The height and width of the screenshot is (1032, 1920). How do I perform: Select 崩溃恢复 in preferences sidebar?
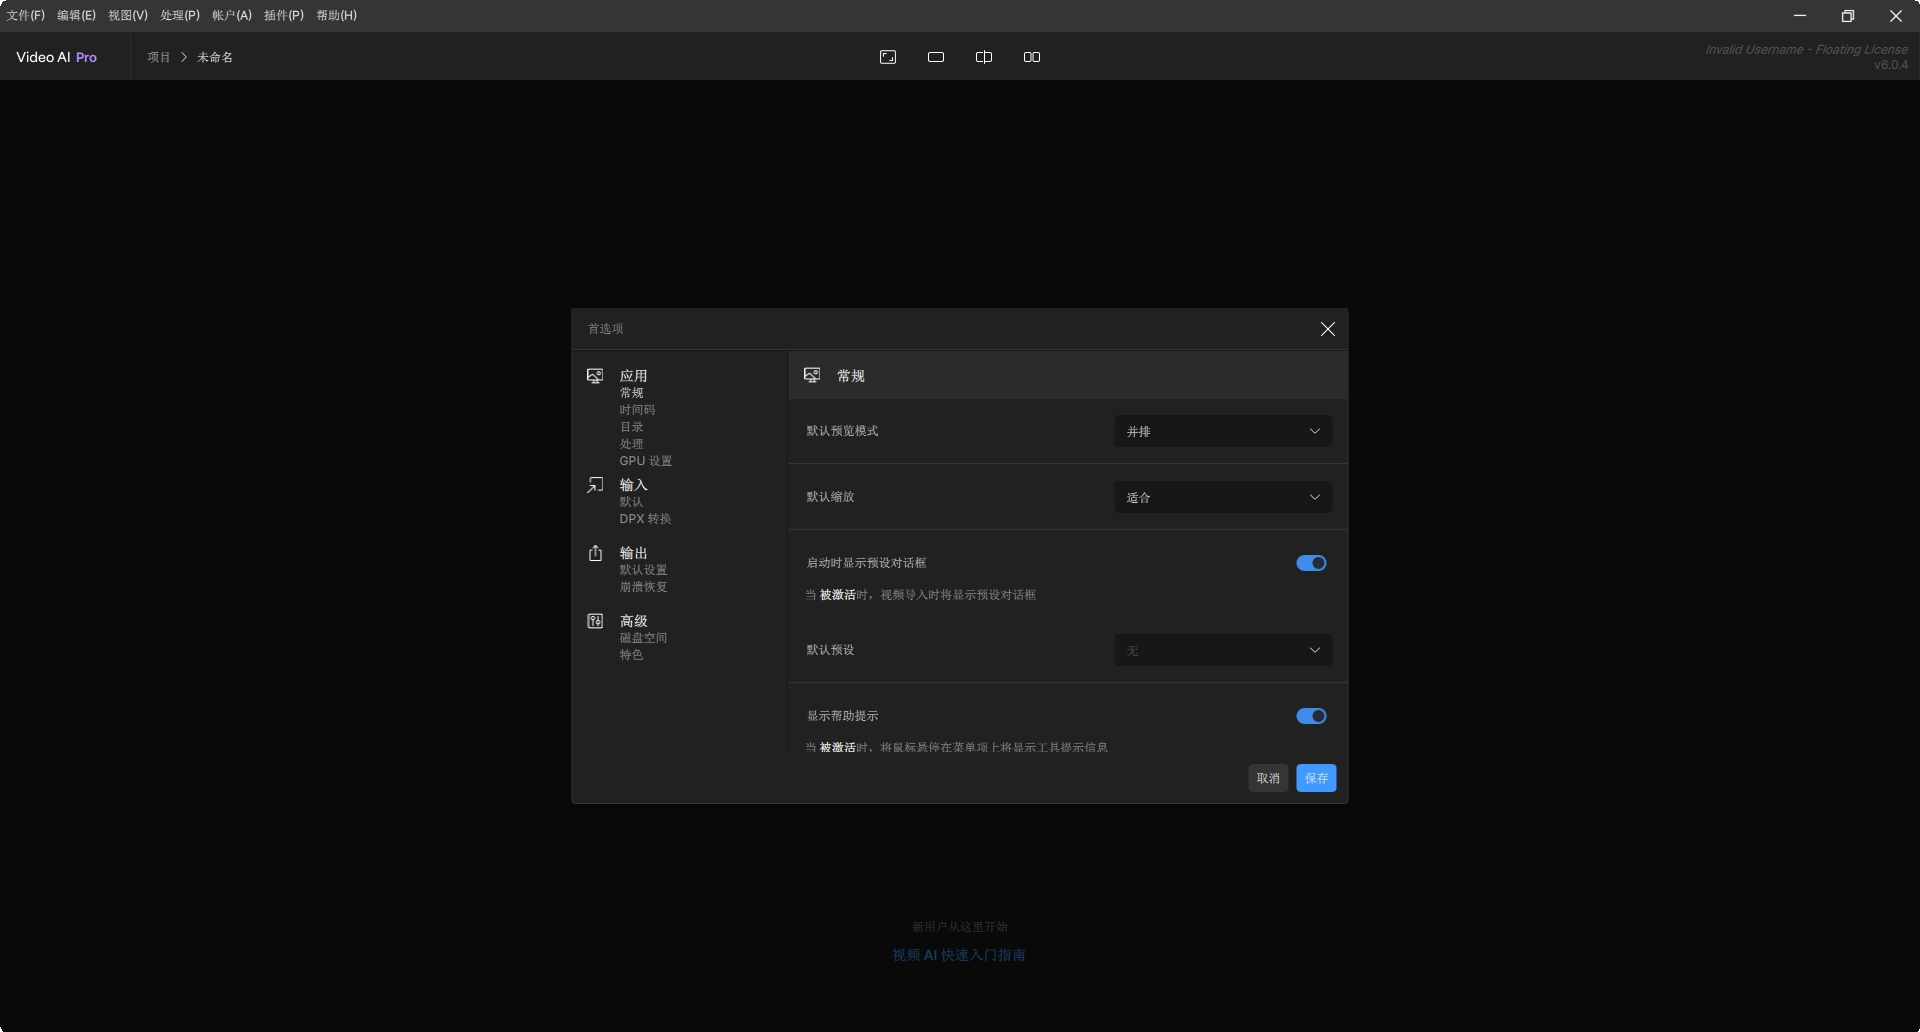point(643,587)
